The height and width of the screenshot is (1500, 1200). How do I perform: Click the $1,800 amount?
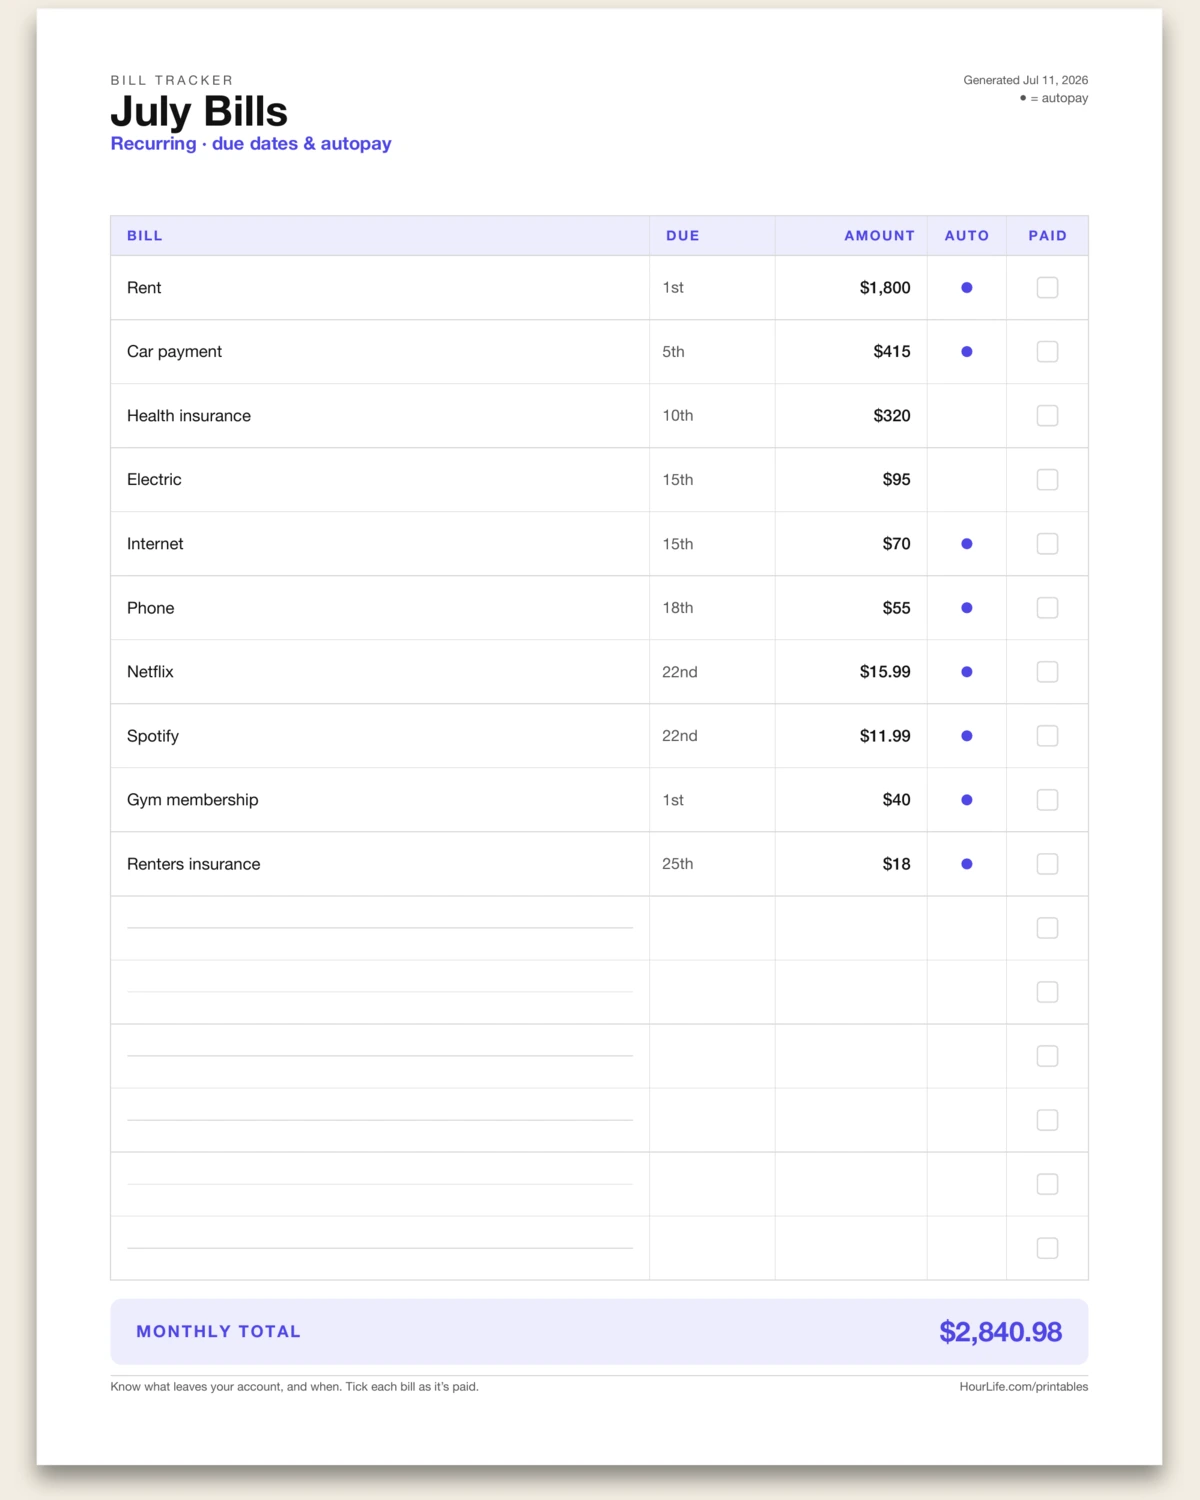click(x=885, y=288)
